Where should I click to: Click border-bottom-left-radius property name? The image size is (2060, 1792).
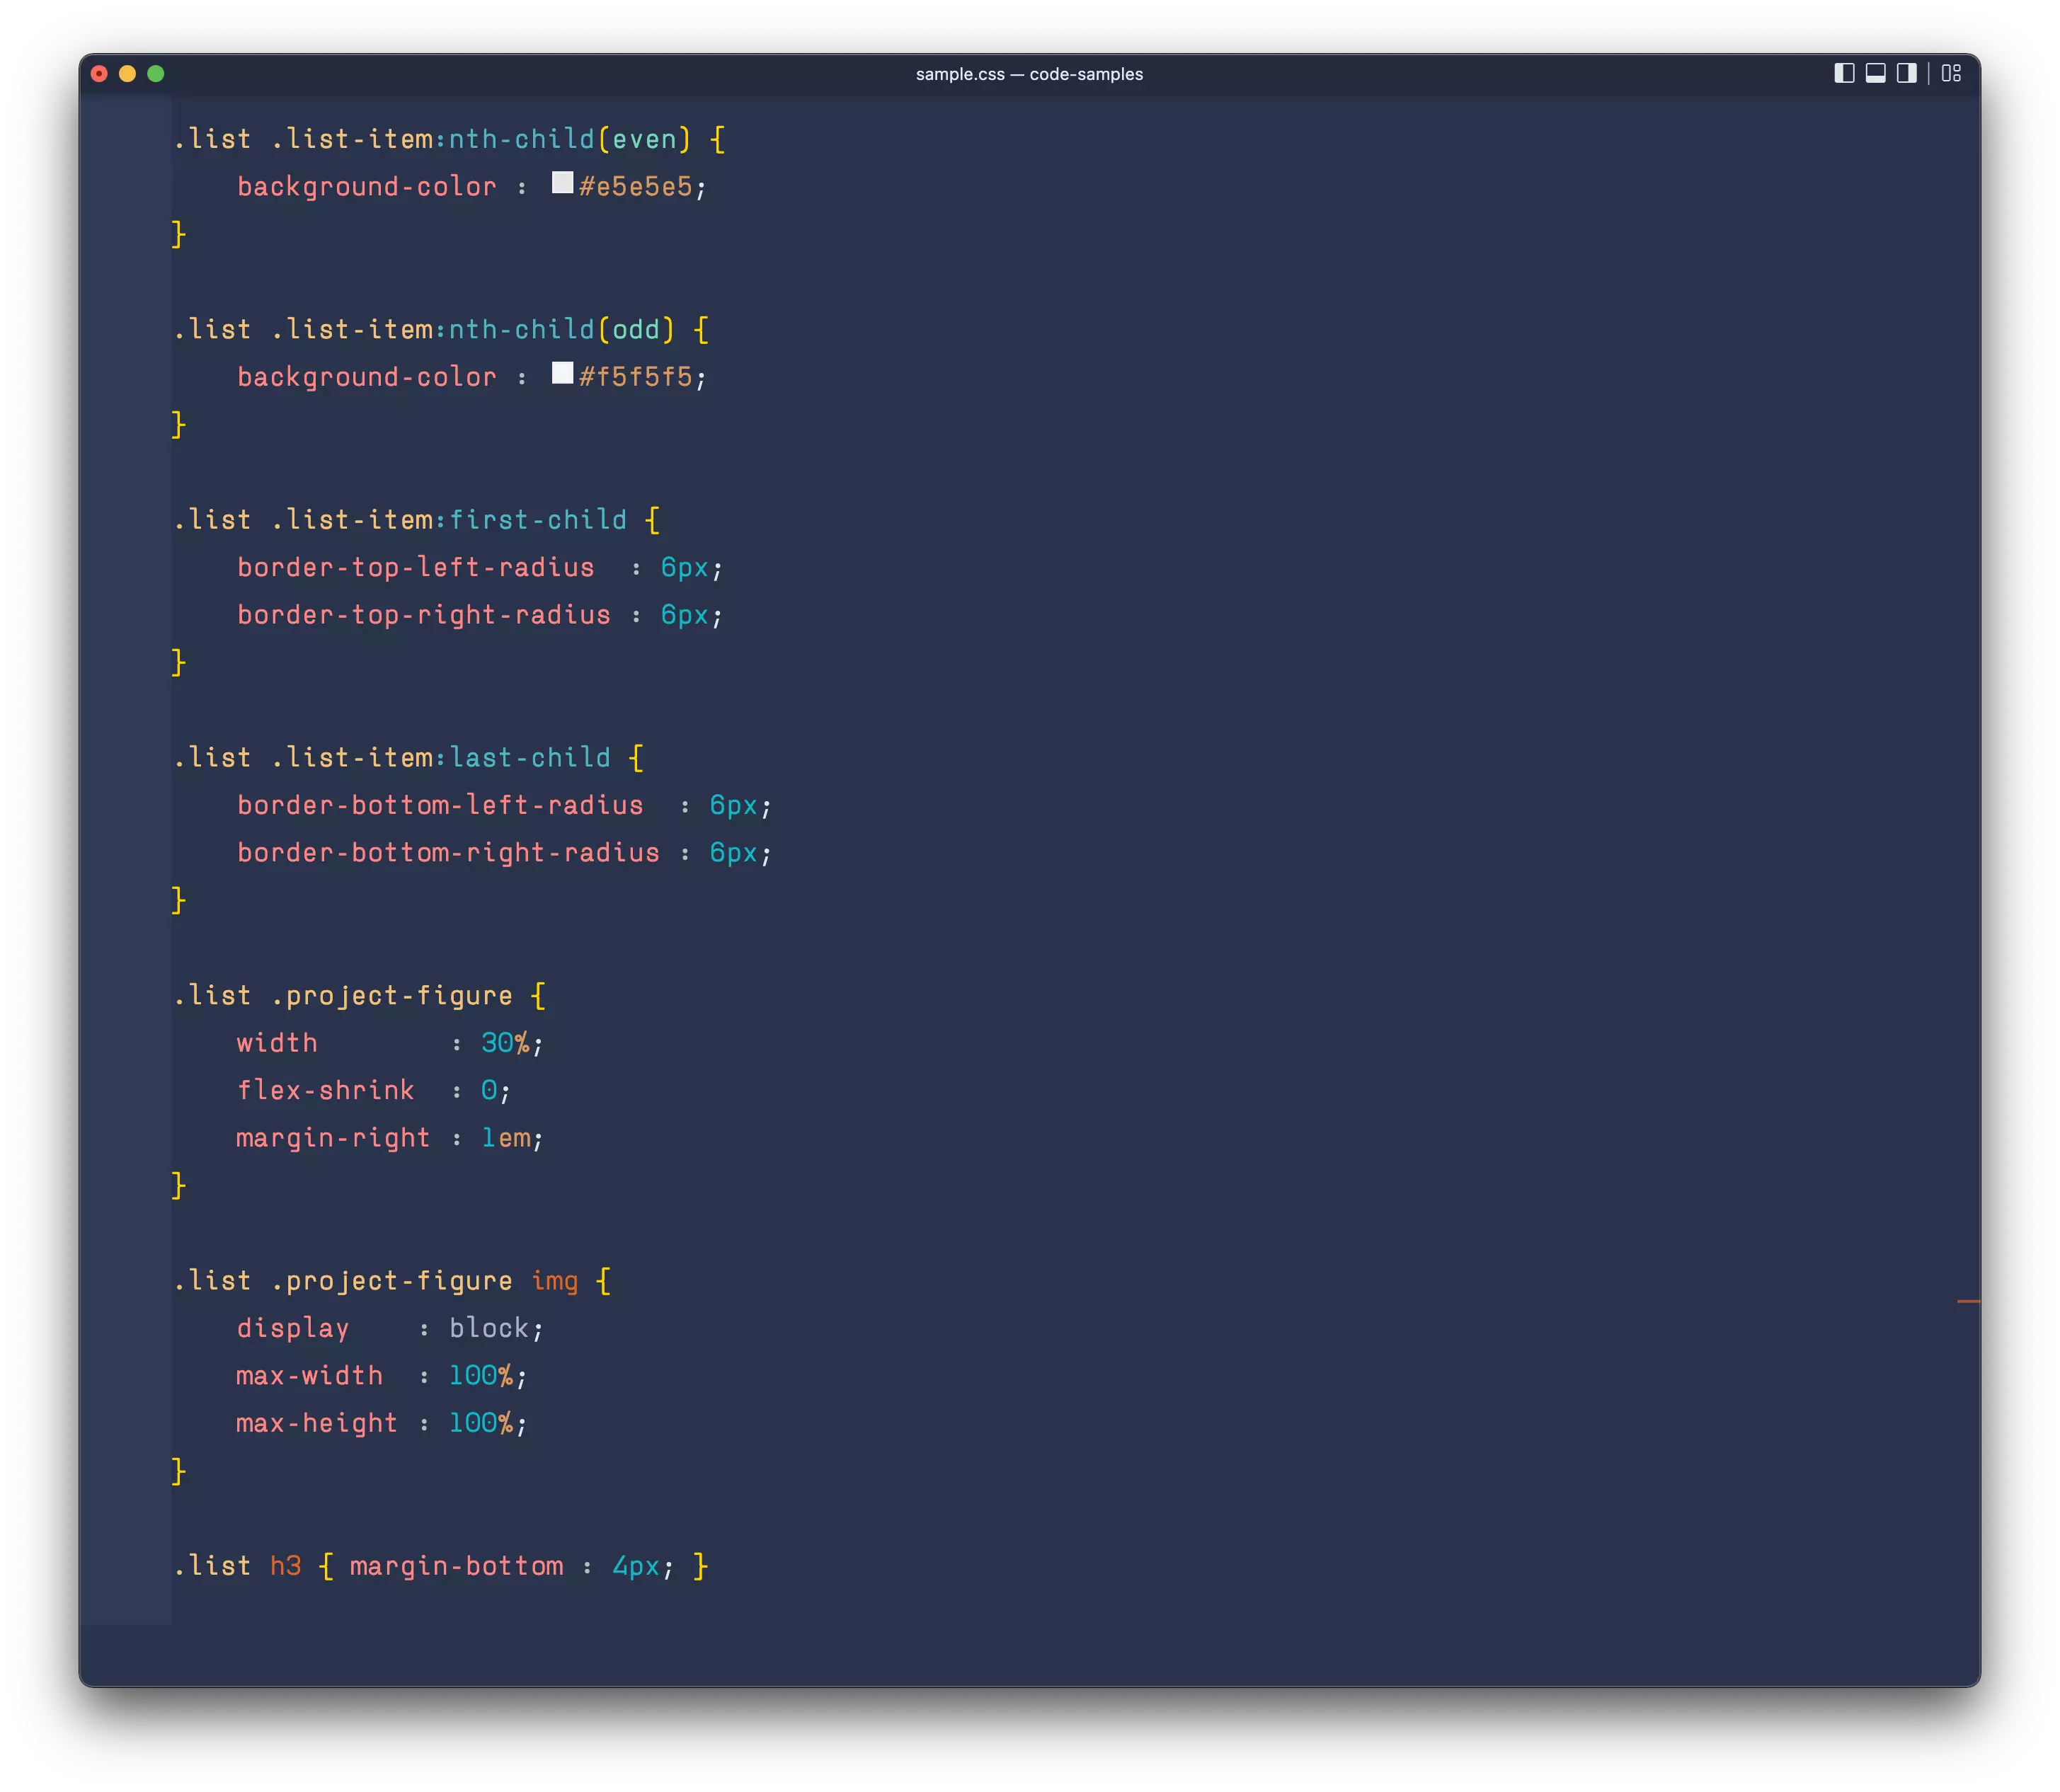440,805
